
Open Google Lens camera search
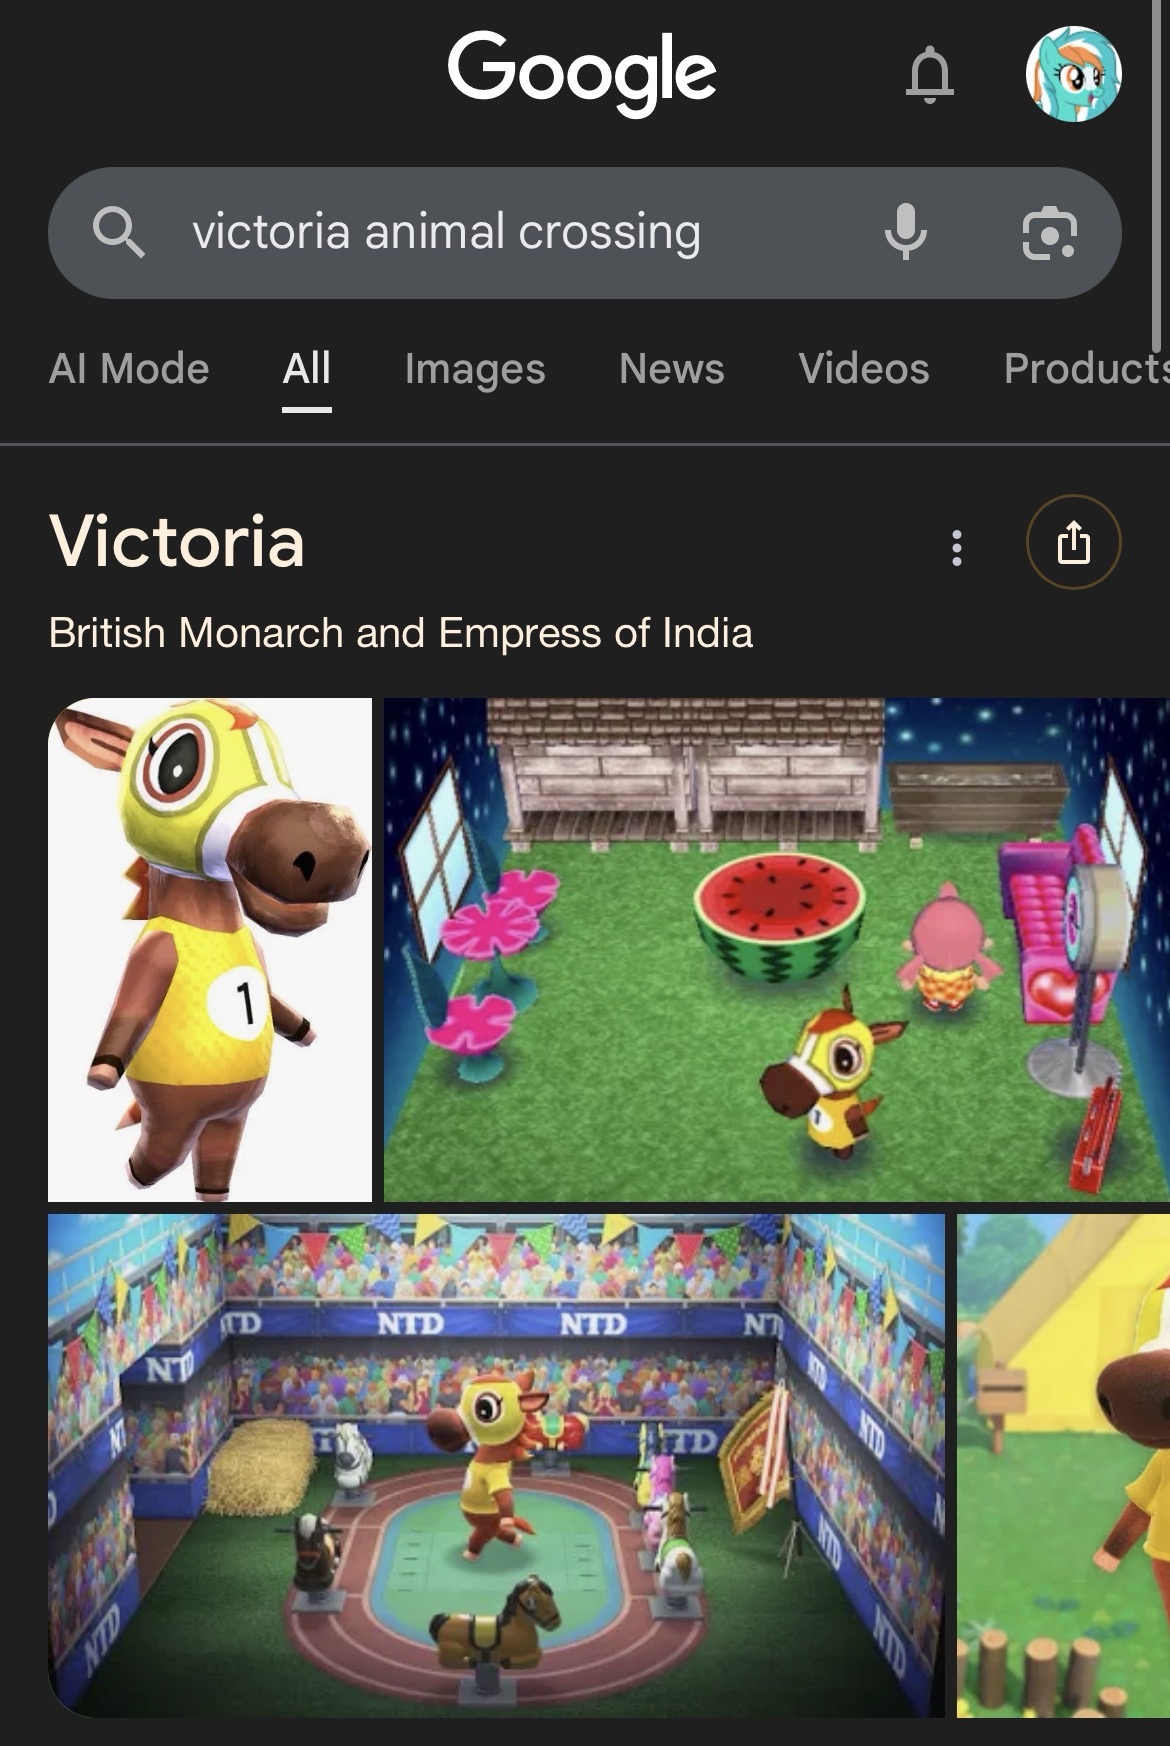1049,233
